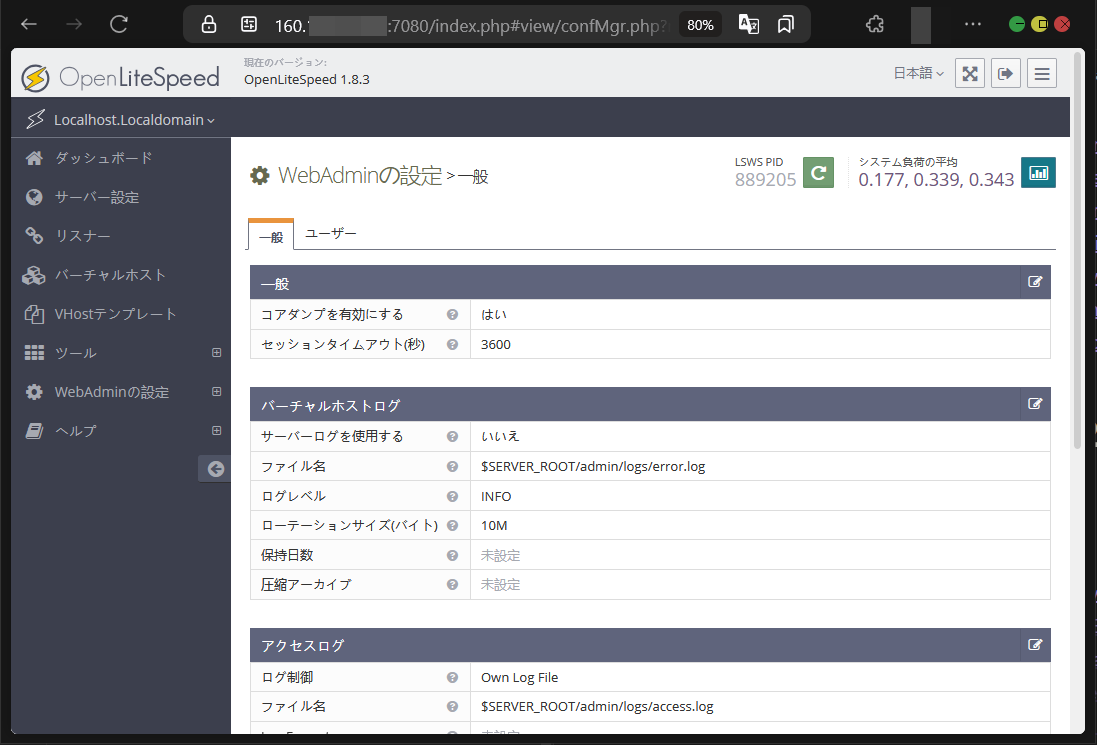Show help for 保持日数
The height and width of the screenshot is (745, 1097).
click(453, 555)
